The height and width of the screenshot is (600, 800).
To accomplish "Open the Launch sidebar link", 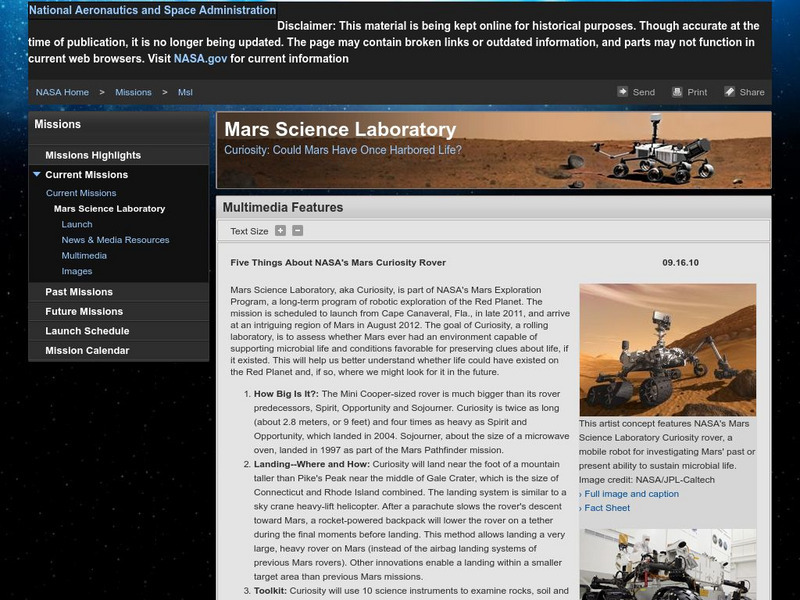I will (x=77, y=224).
